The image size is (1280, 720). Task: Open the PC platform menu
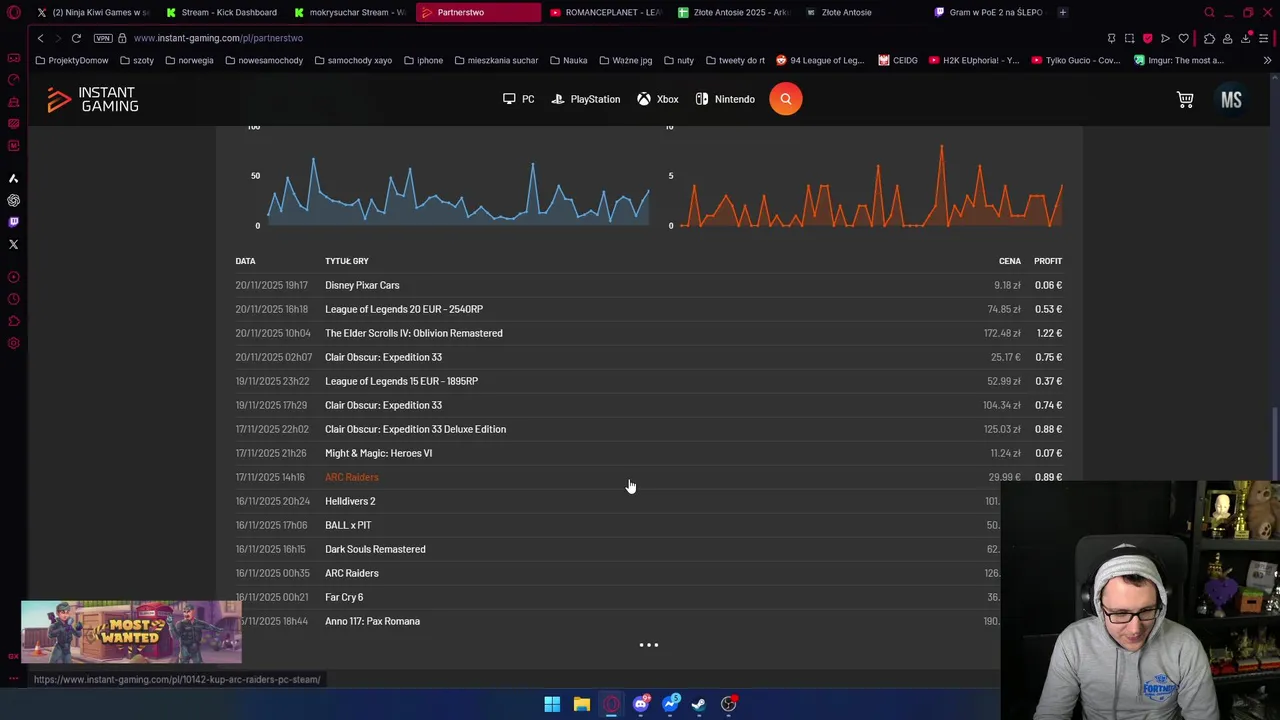pos(519,99)
